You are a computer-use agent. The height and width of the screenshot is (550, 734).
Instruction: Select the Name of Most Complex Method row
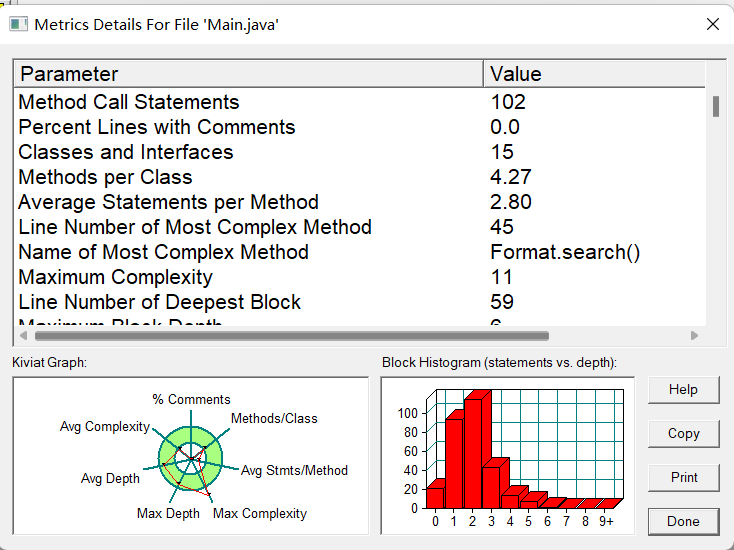pos(360,252)
